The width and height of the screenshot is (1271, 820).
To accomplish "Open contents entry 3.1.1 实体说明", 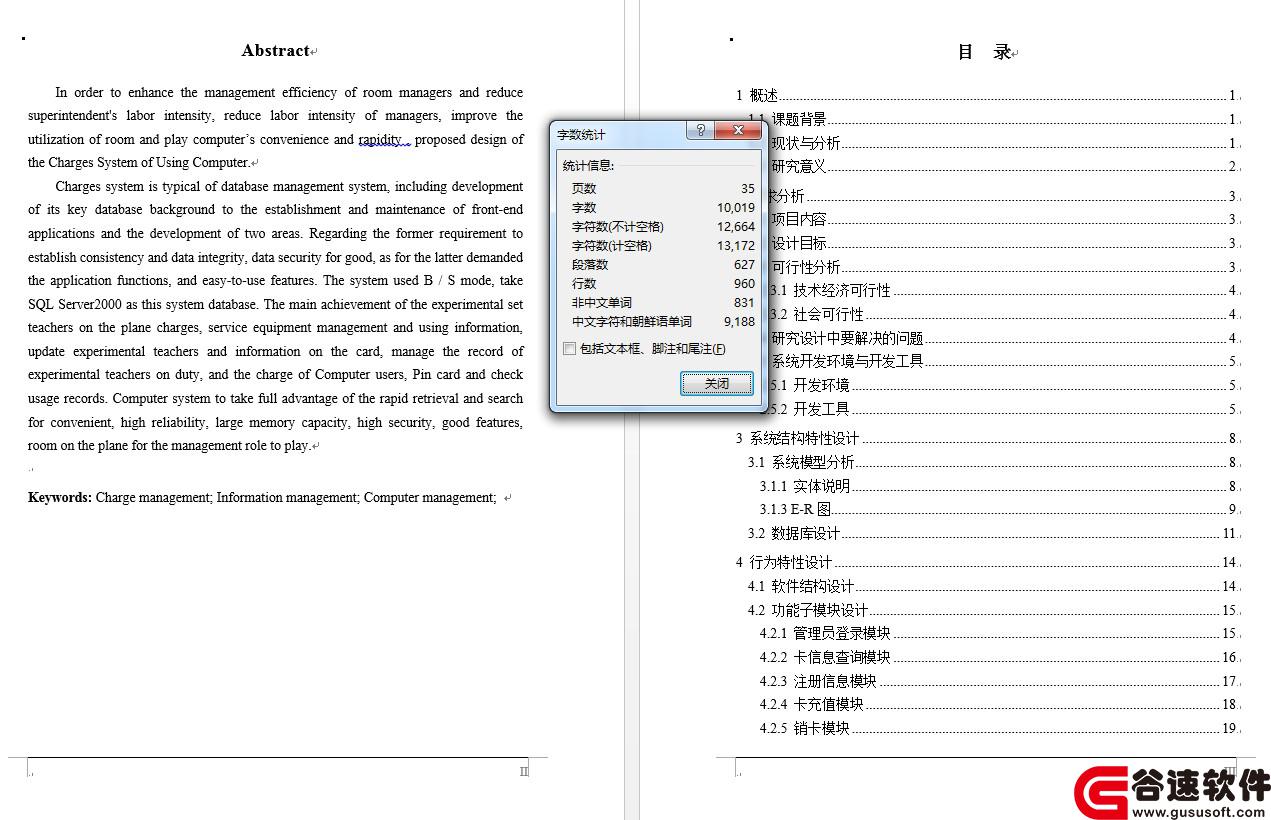I will pos(998,486).
